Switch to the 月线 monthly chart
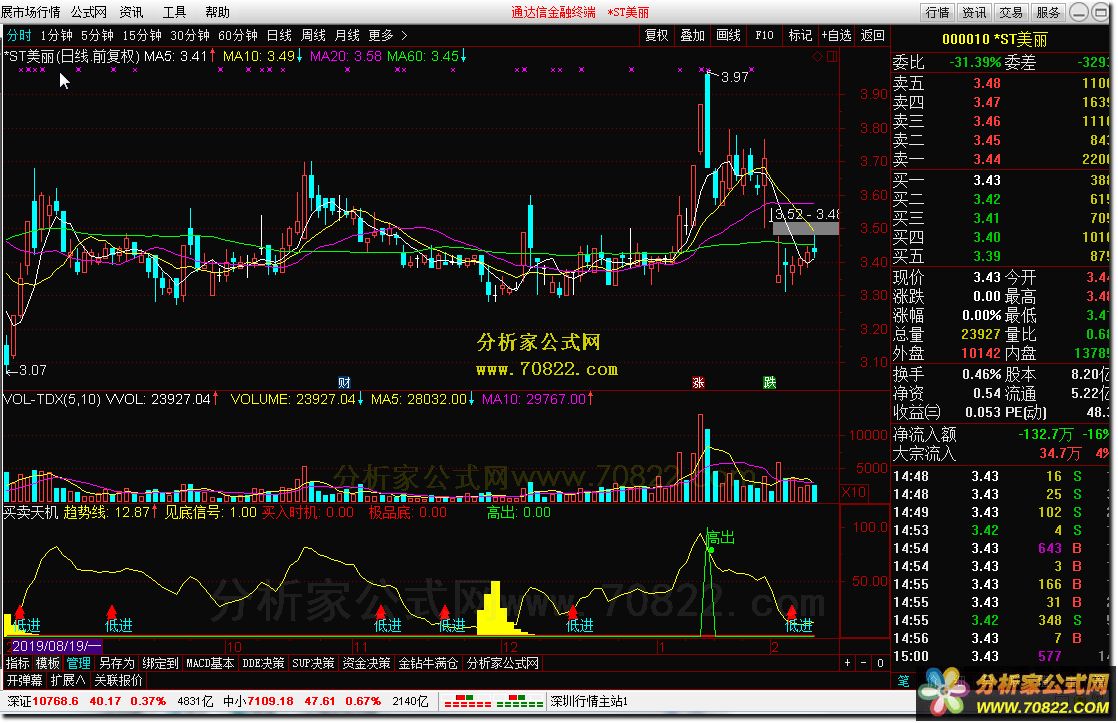The height and width of the screenshot is (723, 1118). pyautogui.click(x=347, y=35)
